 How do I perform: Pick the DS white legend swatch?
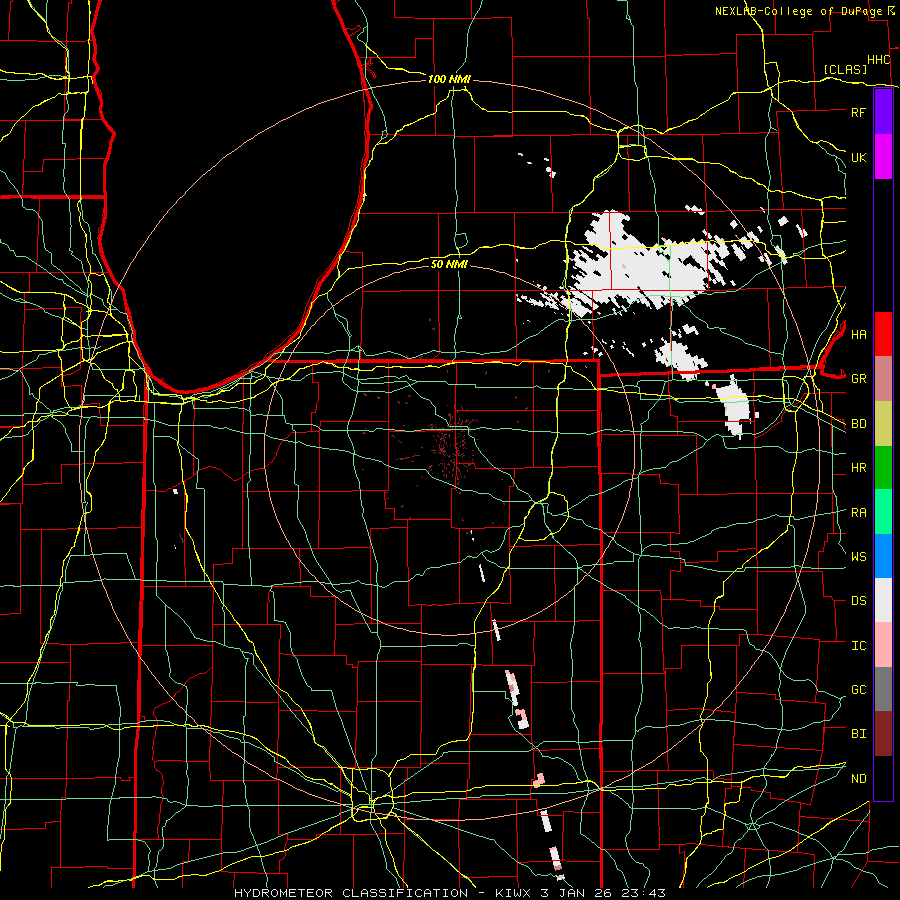[883, 600]
